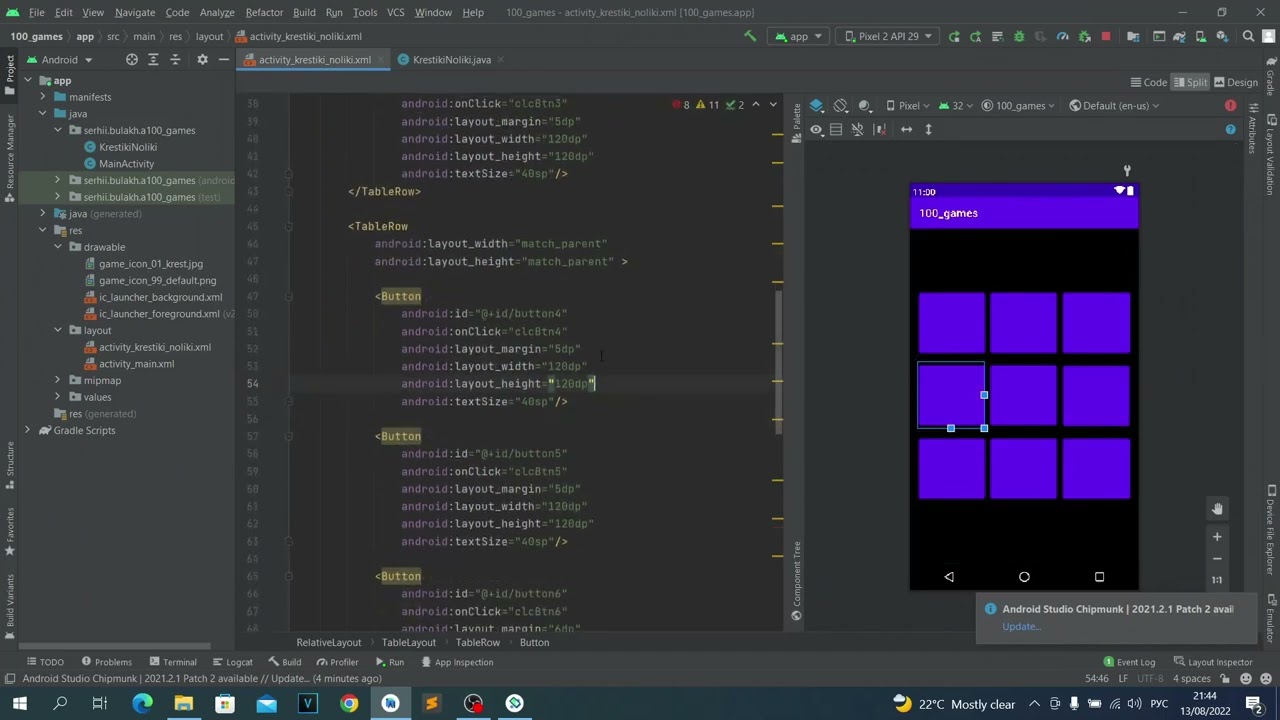The image size is (1280, 720).
Task: Click the 1:1 zoom to fit icon
Action: (x=1217, y=580)
